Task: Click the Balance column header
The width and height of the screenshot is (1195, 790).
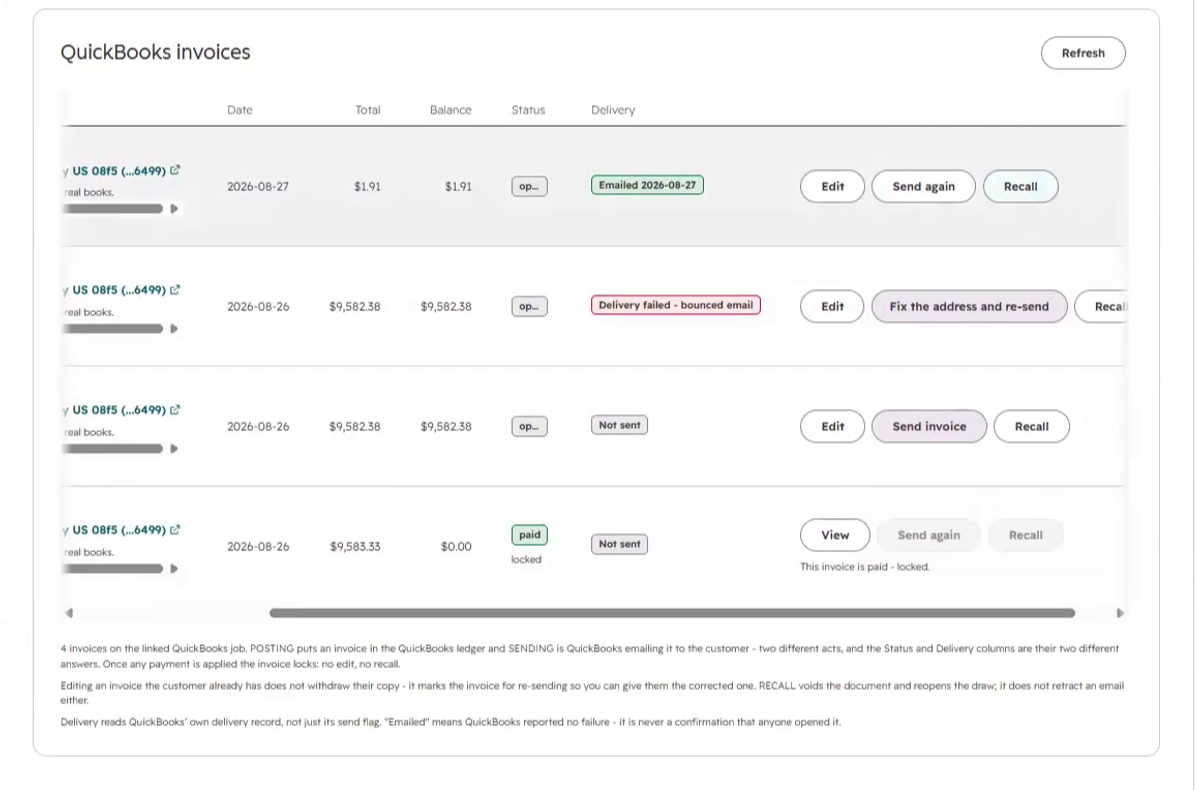Action: pos(450,110)
